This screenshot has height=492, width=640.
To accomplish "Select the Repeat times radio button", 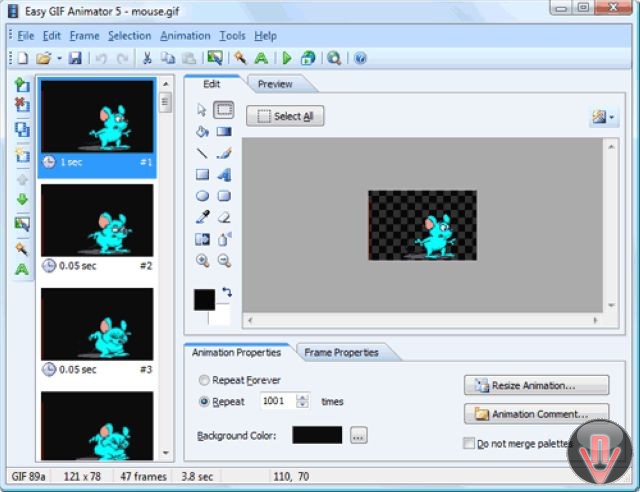I will click(204, 402).
